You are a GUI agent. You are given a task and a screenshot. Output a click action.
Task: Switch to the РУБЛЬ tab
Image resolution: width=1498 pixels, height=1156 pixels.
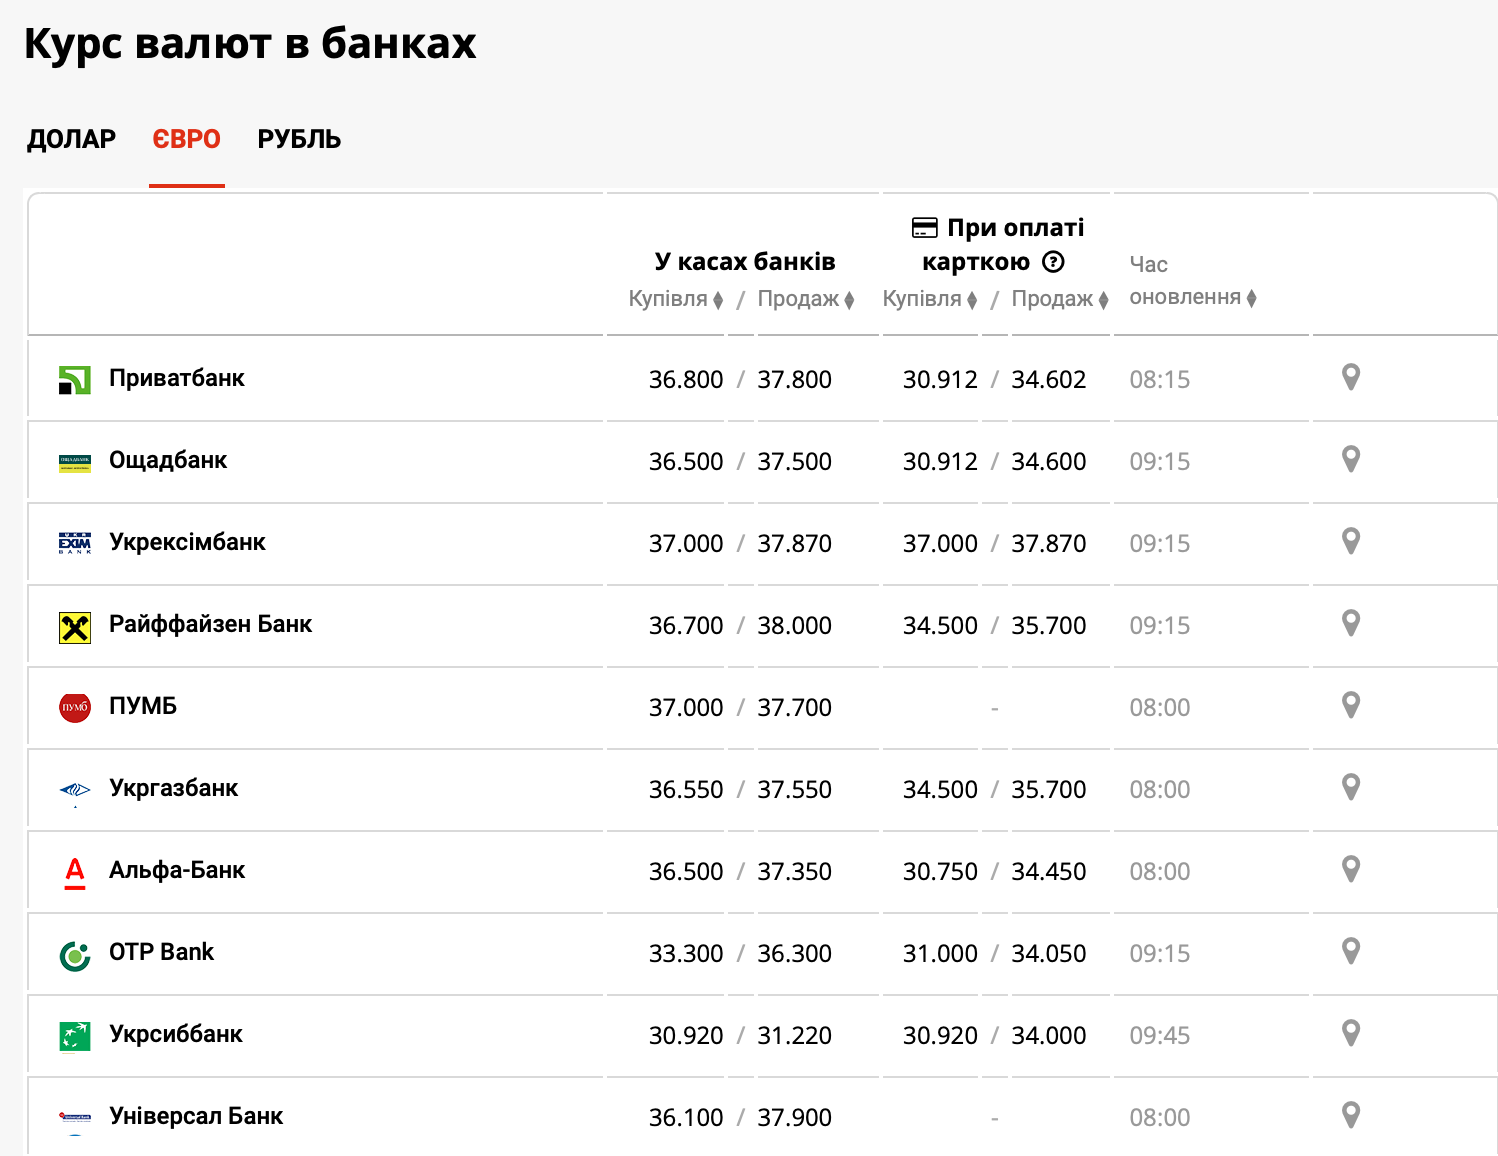299,139
